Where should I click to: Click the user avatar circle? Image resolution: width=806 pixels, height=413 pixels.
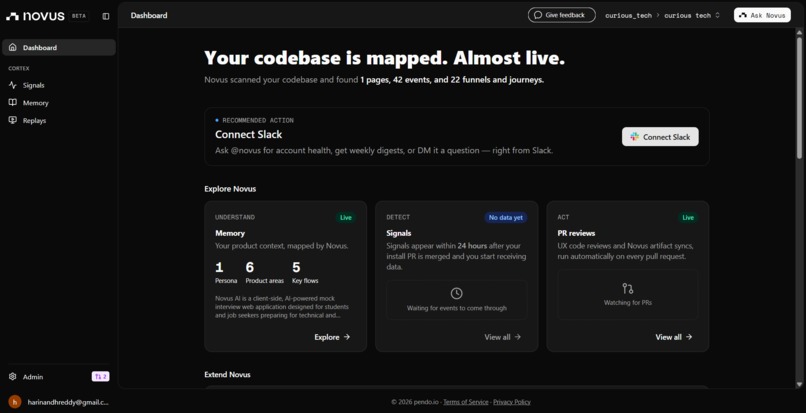15,402
